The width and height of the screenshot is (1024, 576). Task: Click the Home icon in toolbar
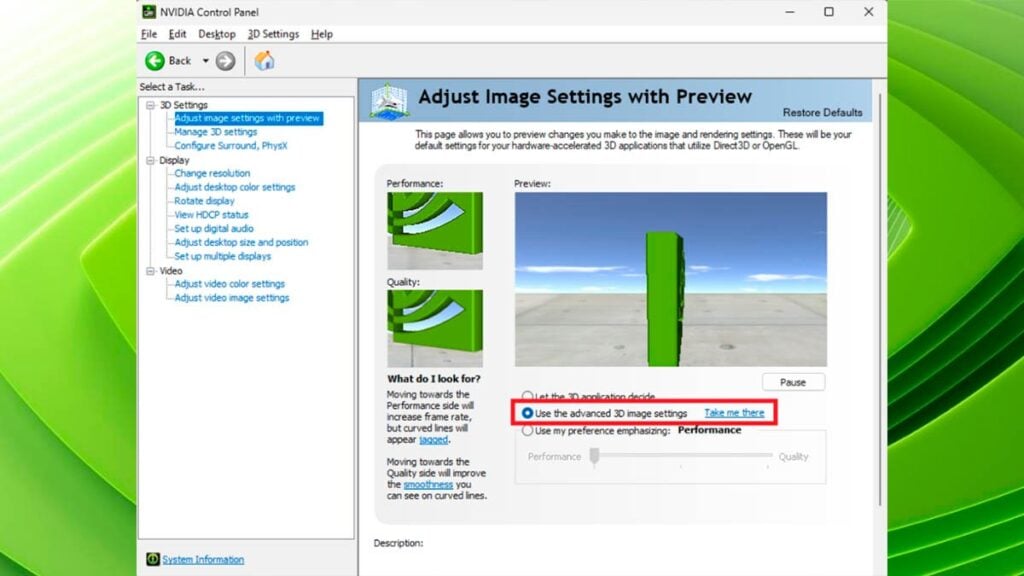pos(264,61)
